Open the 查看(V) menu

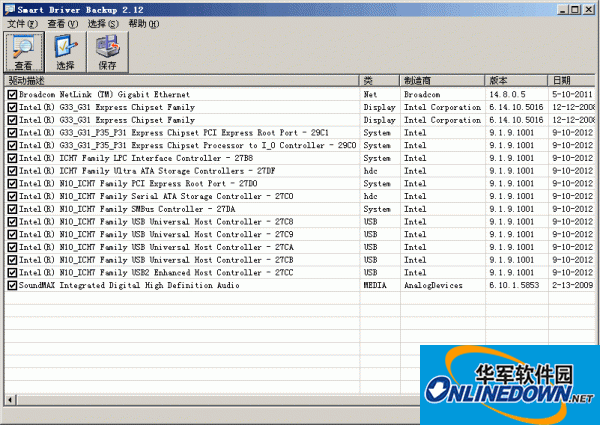click(x=63, y=24)
